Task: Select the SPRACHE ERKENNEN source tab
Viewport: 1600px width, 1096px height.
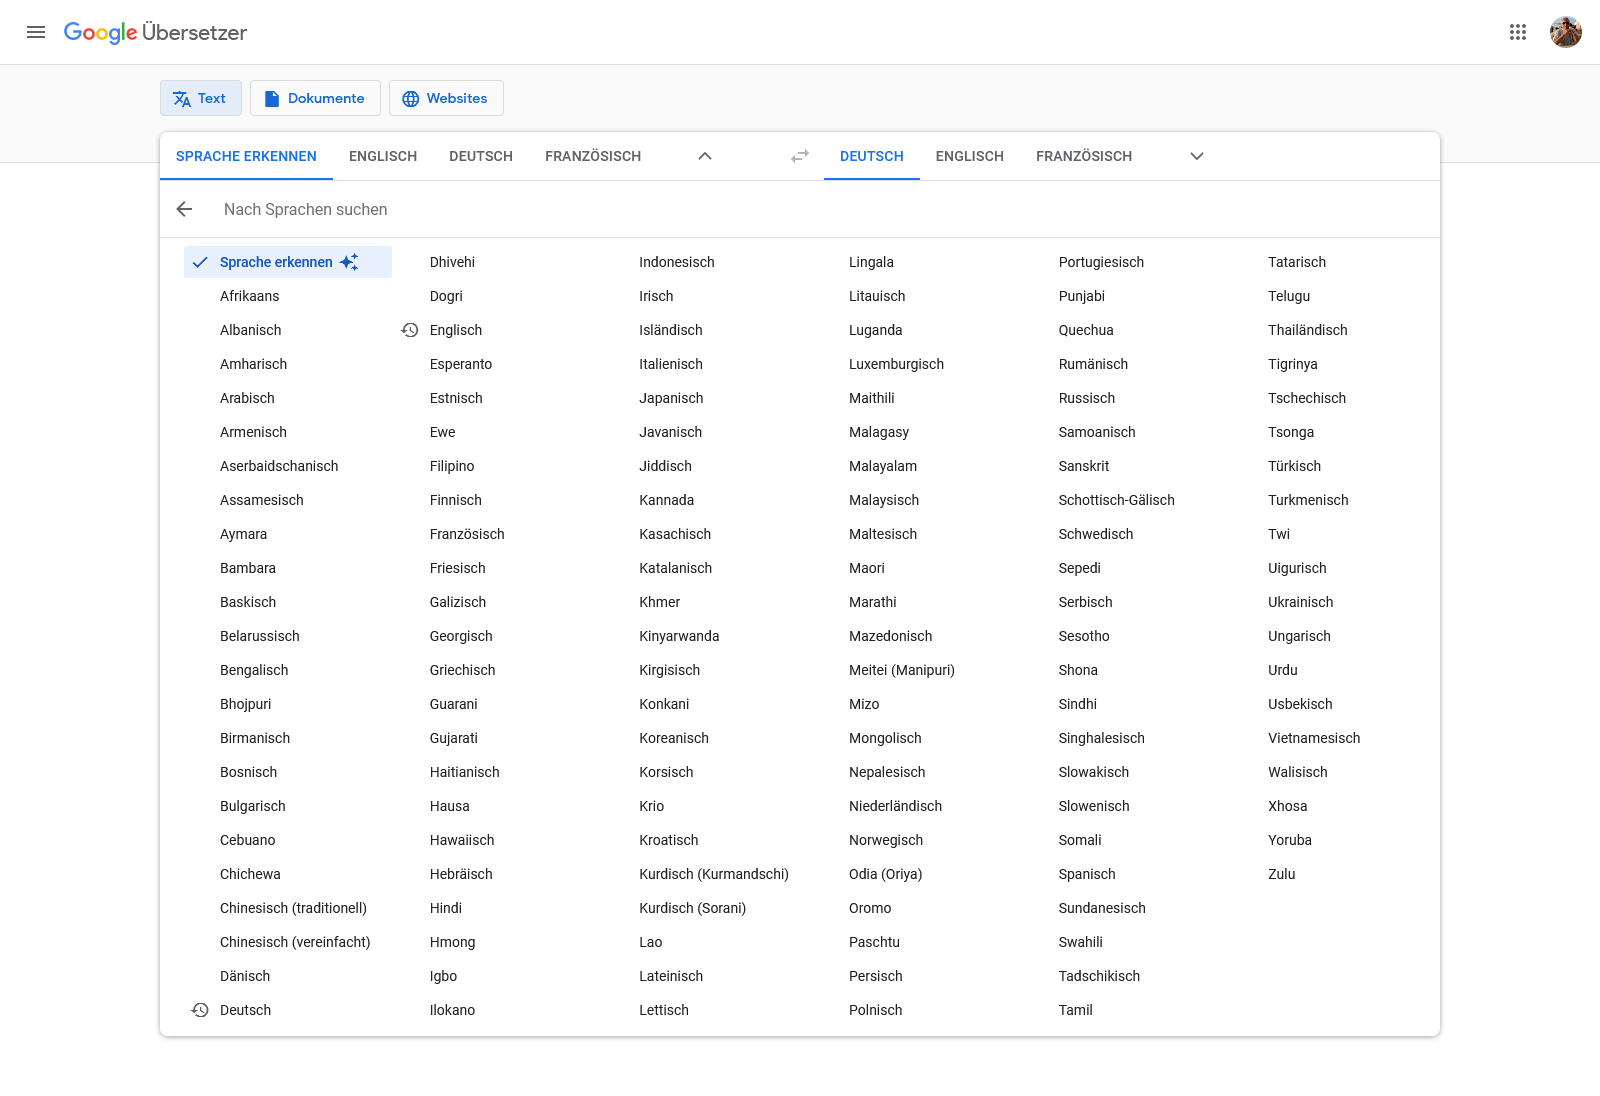Action: 246,156
